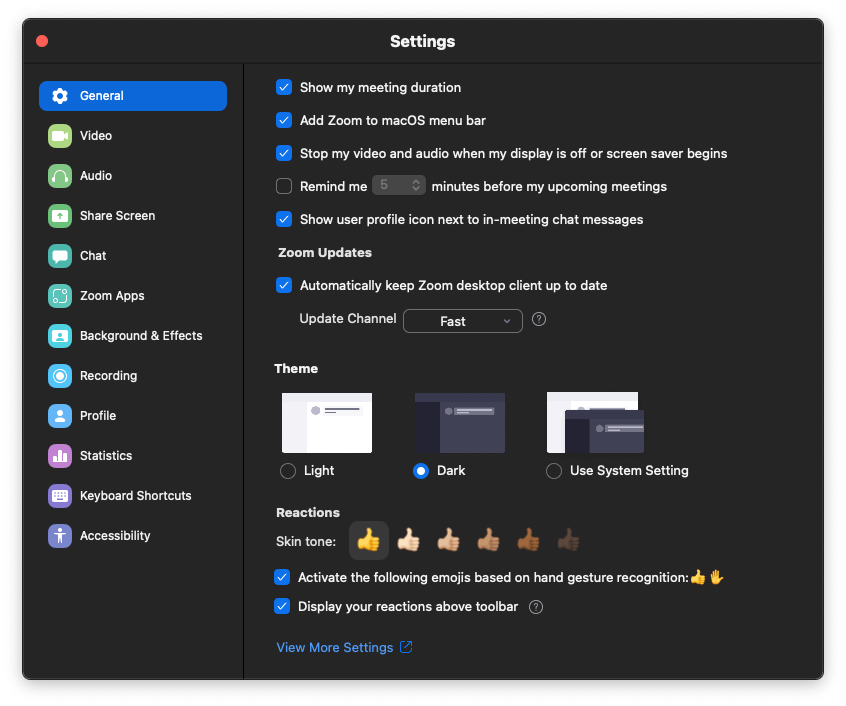Viewport: 846px width, 706px height.
Task: Open the Audio settings tab
Action: 133,176
